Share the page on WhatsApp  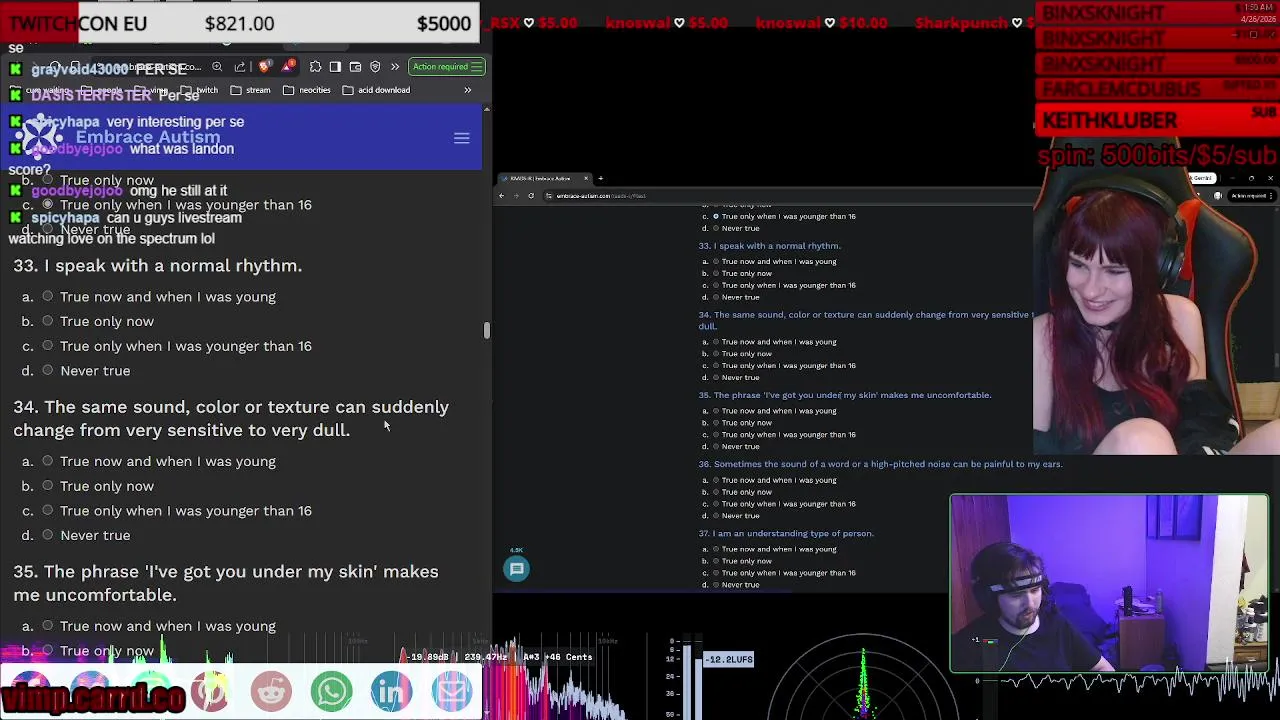click(331, 691)
